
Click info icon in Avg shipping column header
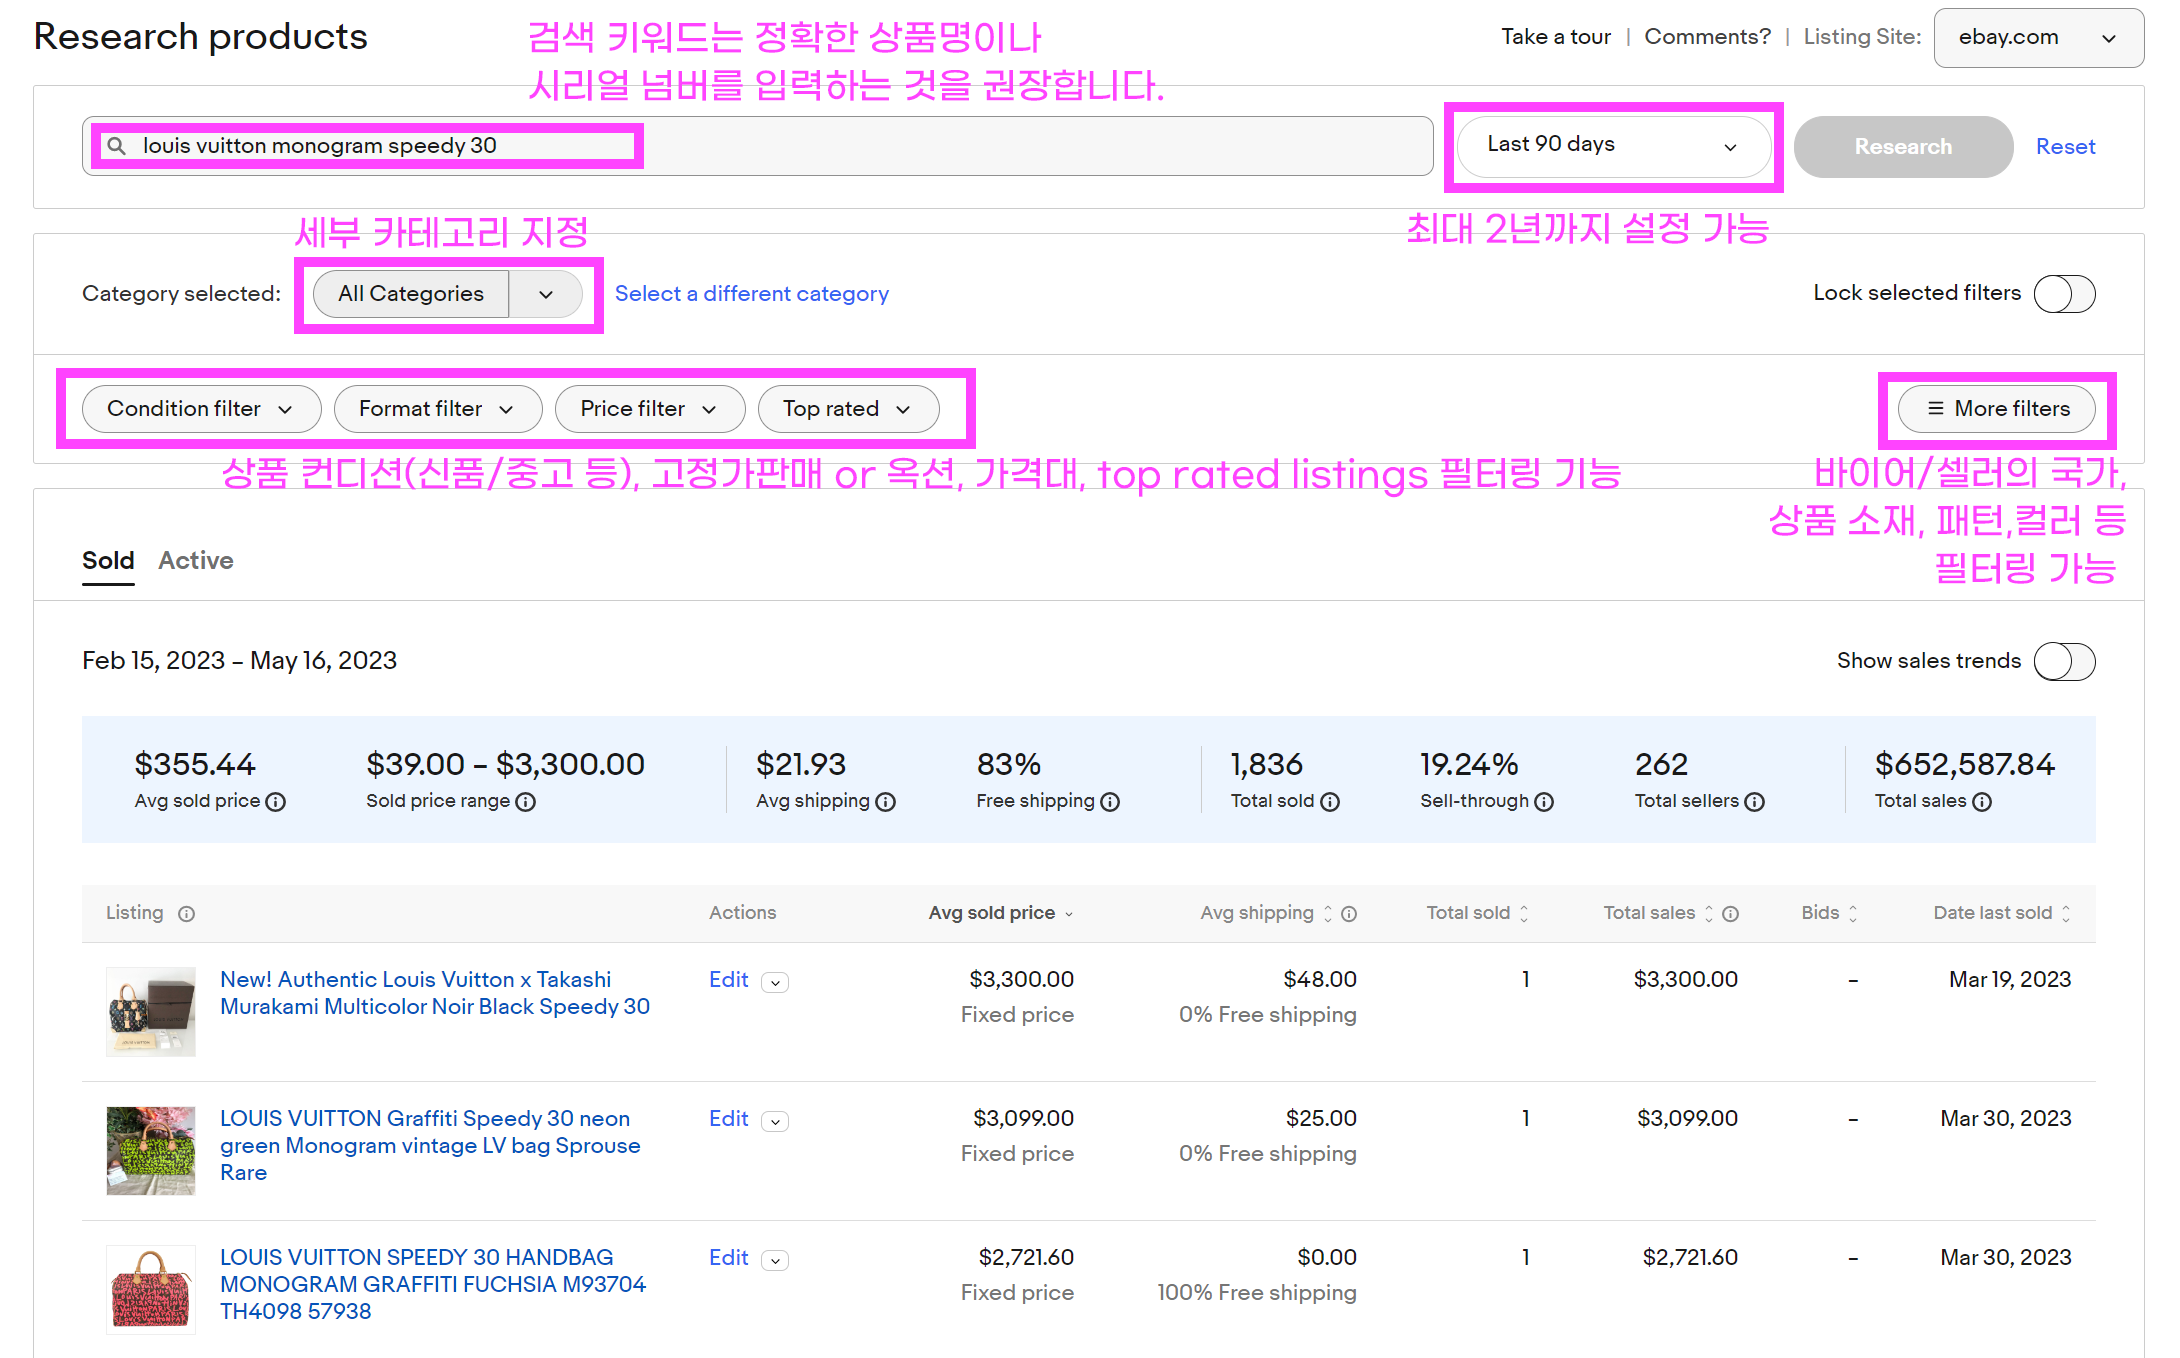click(x=1349, y=914)
